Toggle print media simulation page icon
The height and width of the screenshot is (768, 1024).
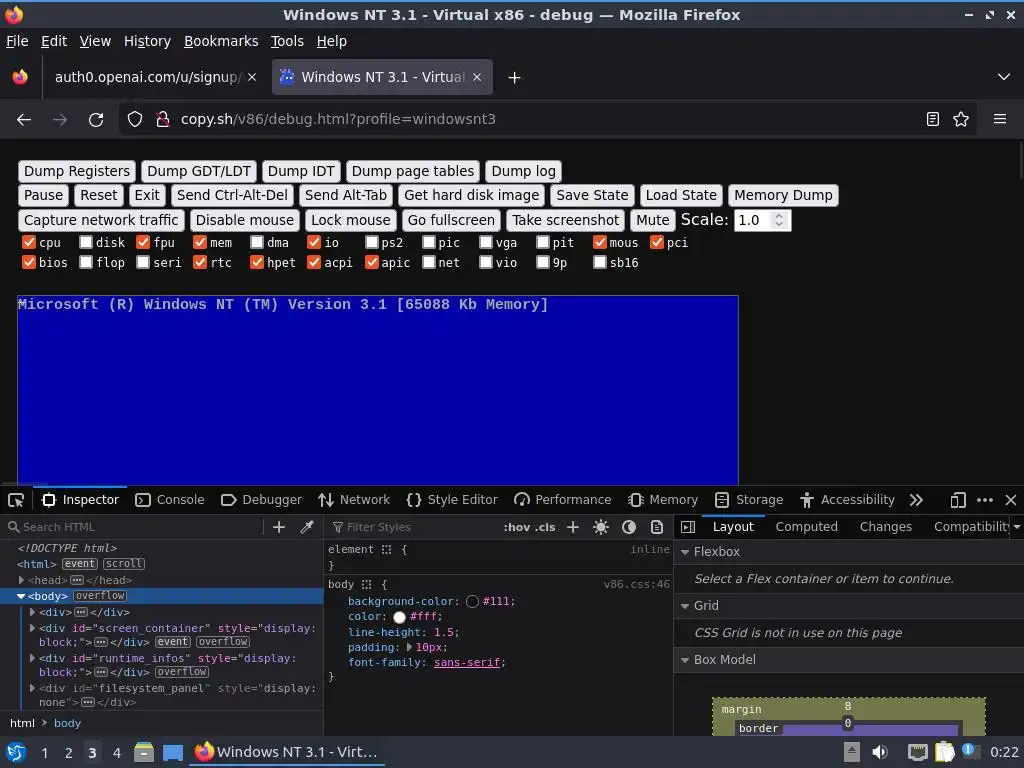pyautogui.click(x=657, y=527)
